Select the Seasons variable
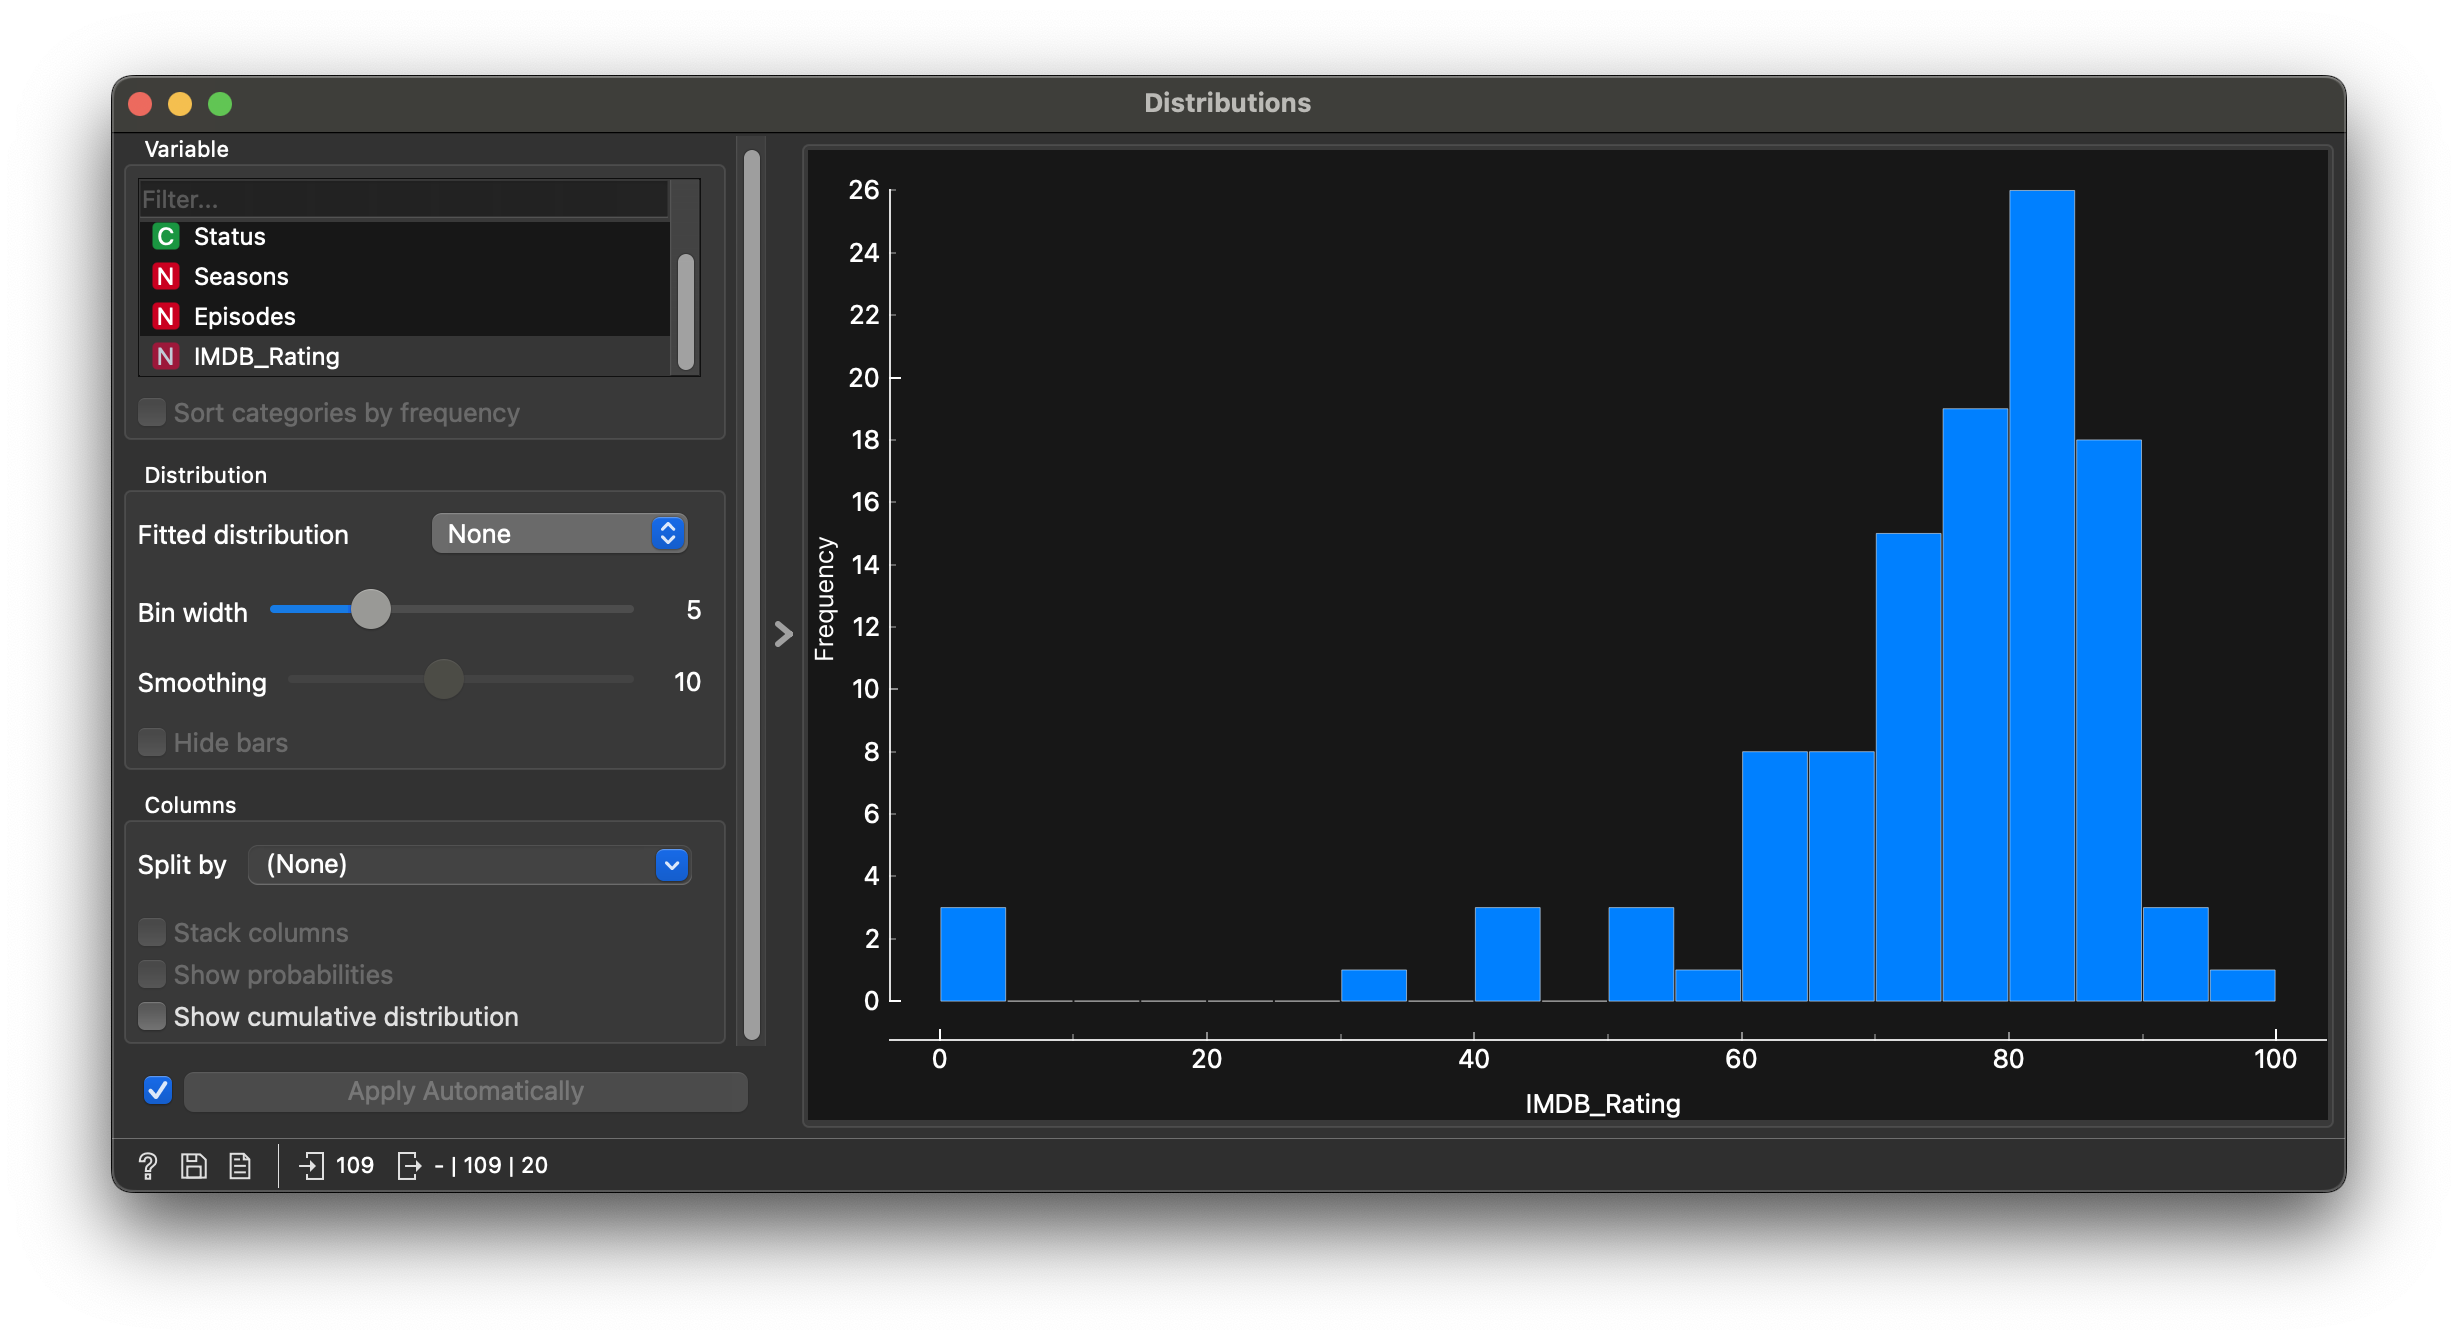Image resolution: width=2458 pixels, height=1340 pixels. tap(241, 277)
